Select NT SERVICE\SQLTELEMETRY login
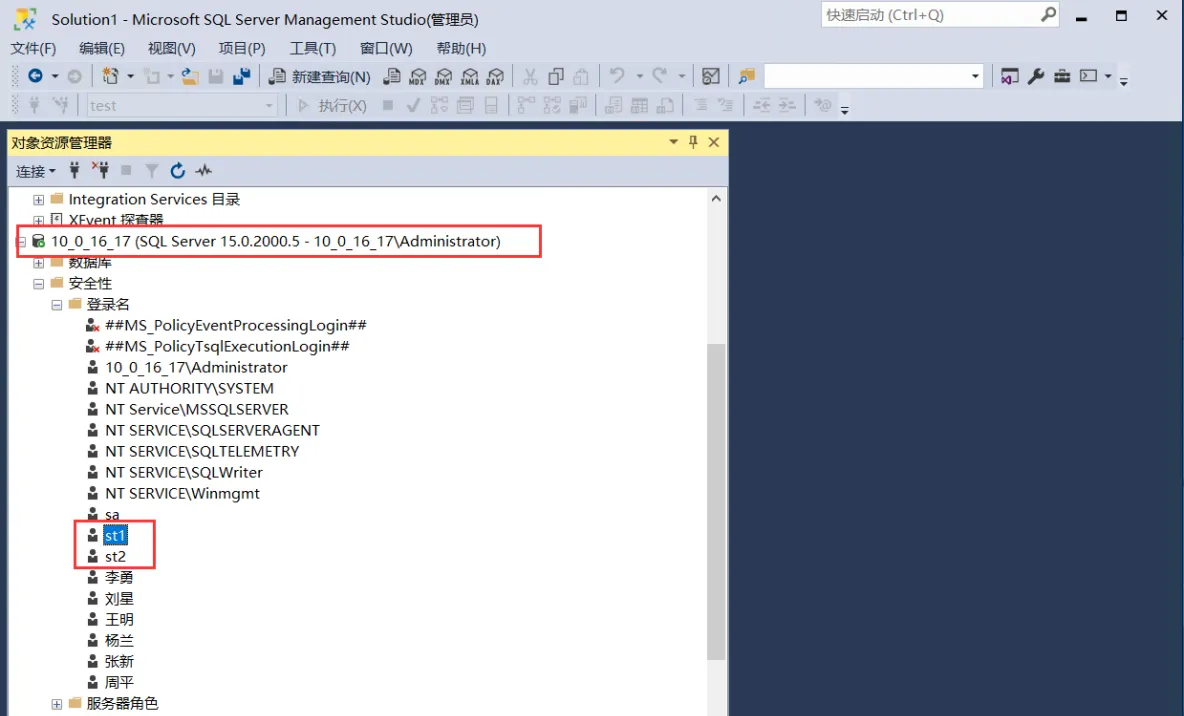1184x716 pixels. coord(202,452)
